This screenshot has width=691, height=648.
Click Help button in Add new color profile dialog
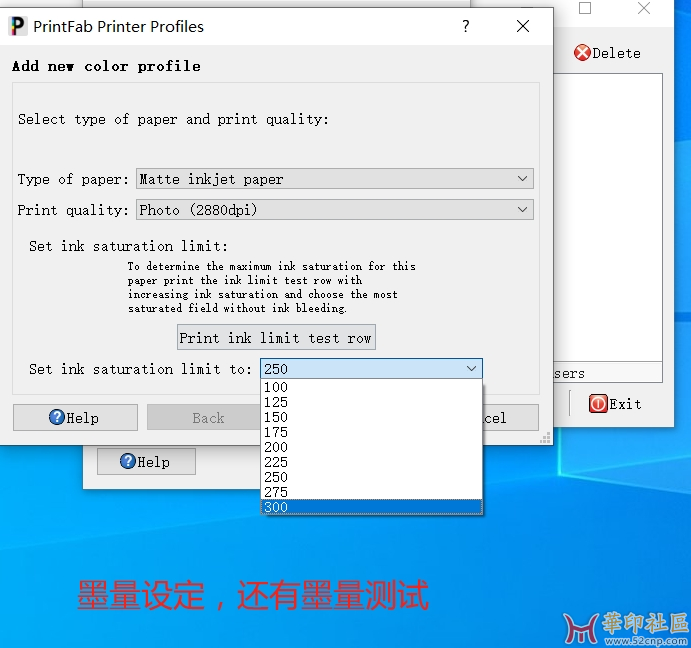tap(75, 417)
